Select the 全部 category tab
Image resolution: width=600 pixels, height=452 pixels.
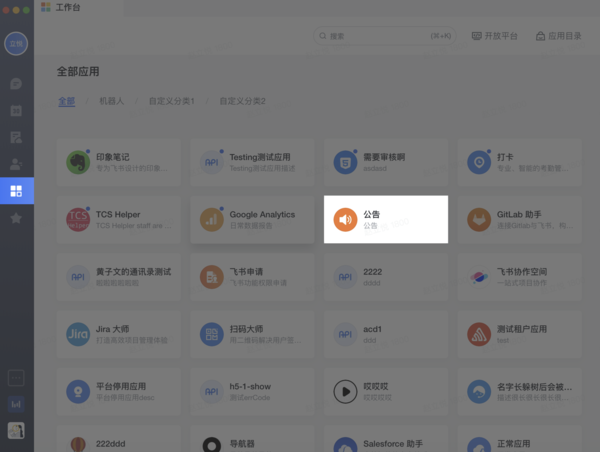[67, 101]
